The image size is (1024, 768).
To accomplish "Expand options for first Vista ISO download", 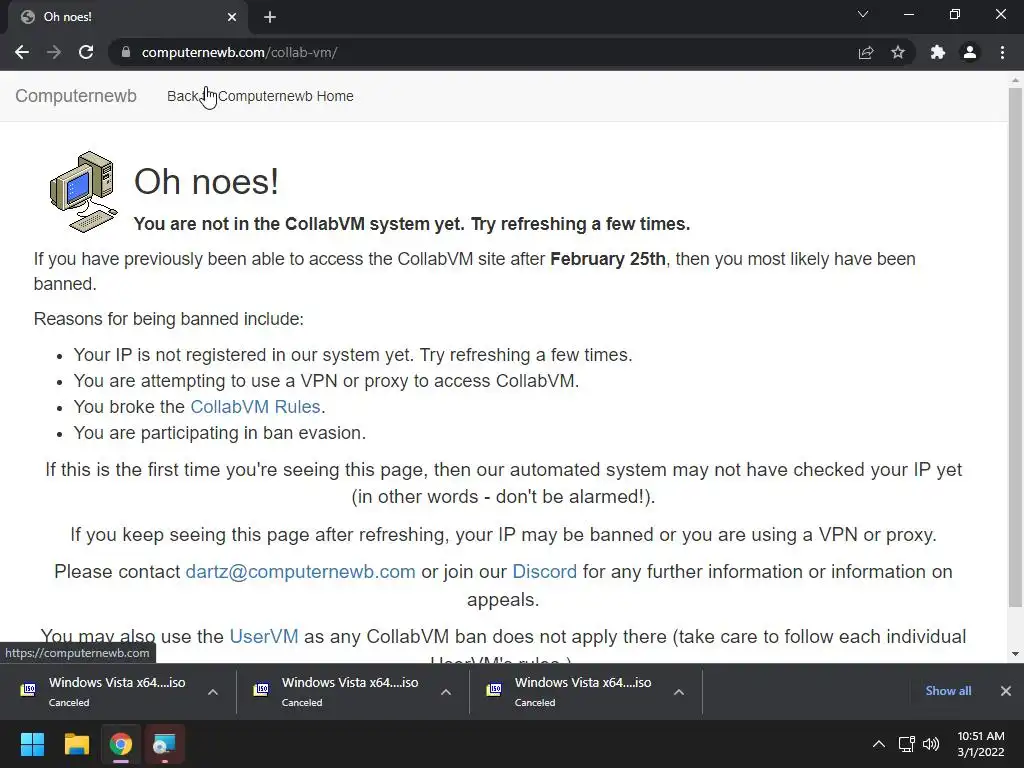I will (x=213, y=692).
